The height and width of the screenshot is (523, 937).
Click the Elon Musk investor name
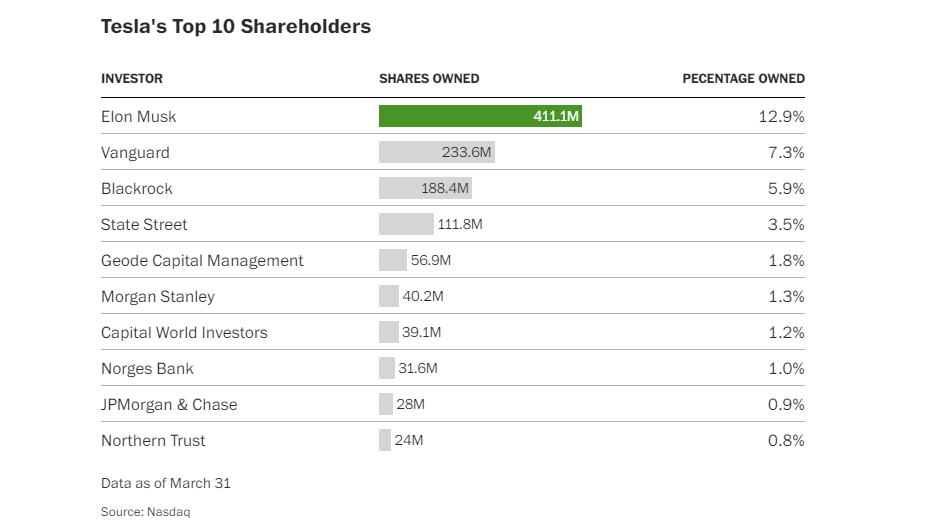(138, 116)
